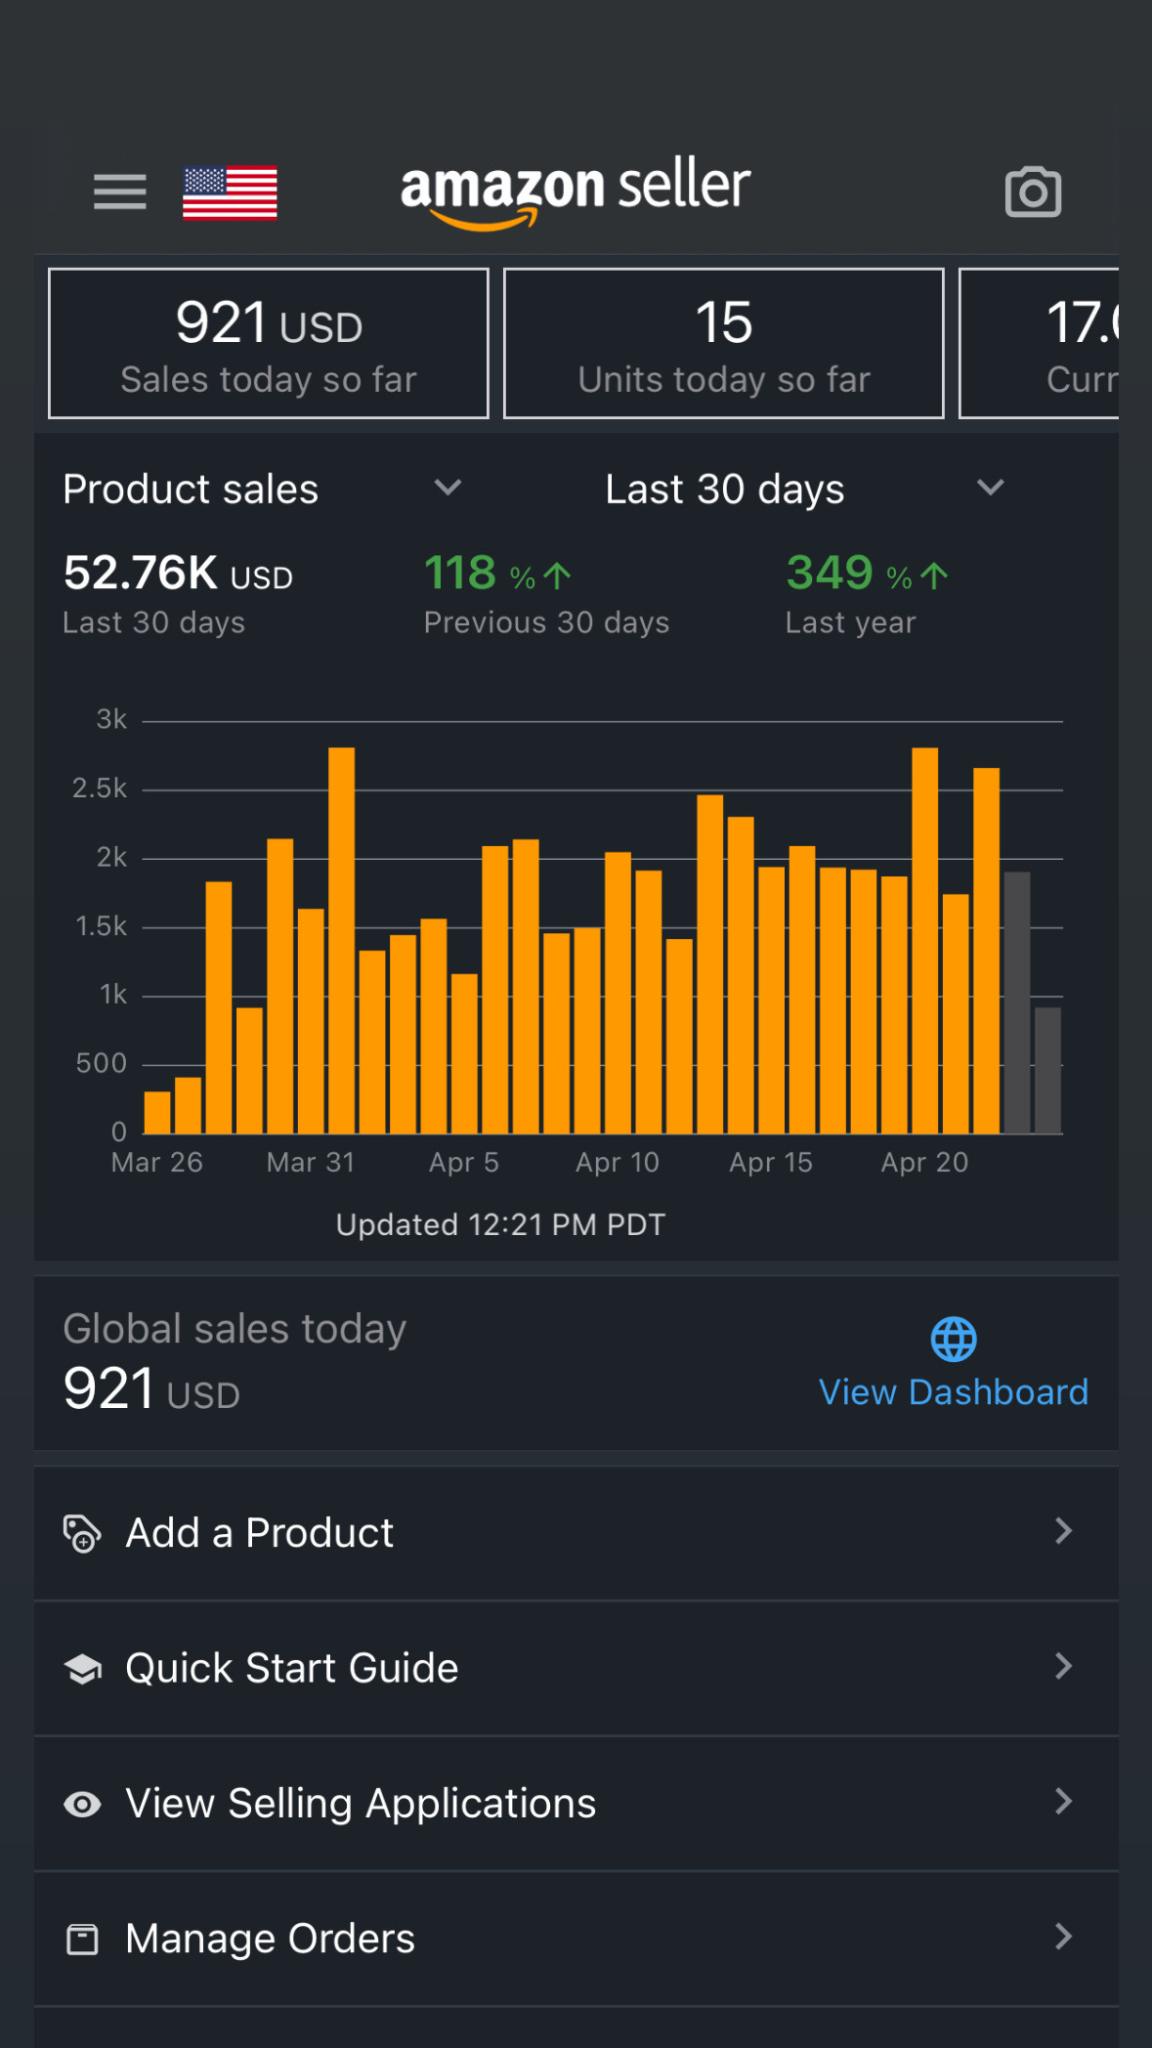Viewport: 1152px width, 2048px height.
Task: Tap the tallest orange bar near Mar 31
Action: [341, 940]
